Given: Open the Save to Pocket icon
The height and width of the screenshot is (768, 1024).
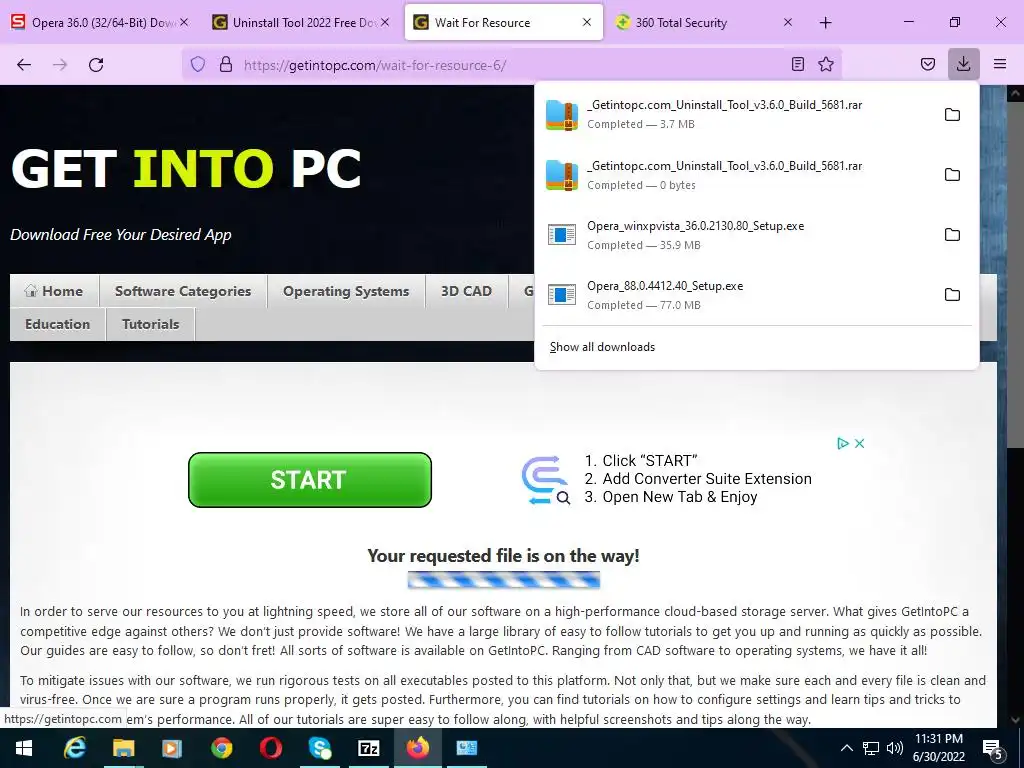Looking at the screenshot, I should pos(928,64).
